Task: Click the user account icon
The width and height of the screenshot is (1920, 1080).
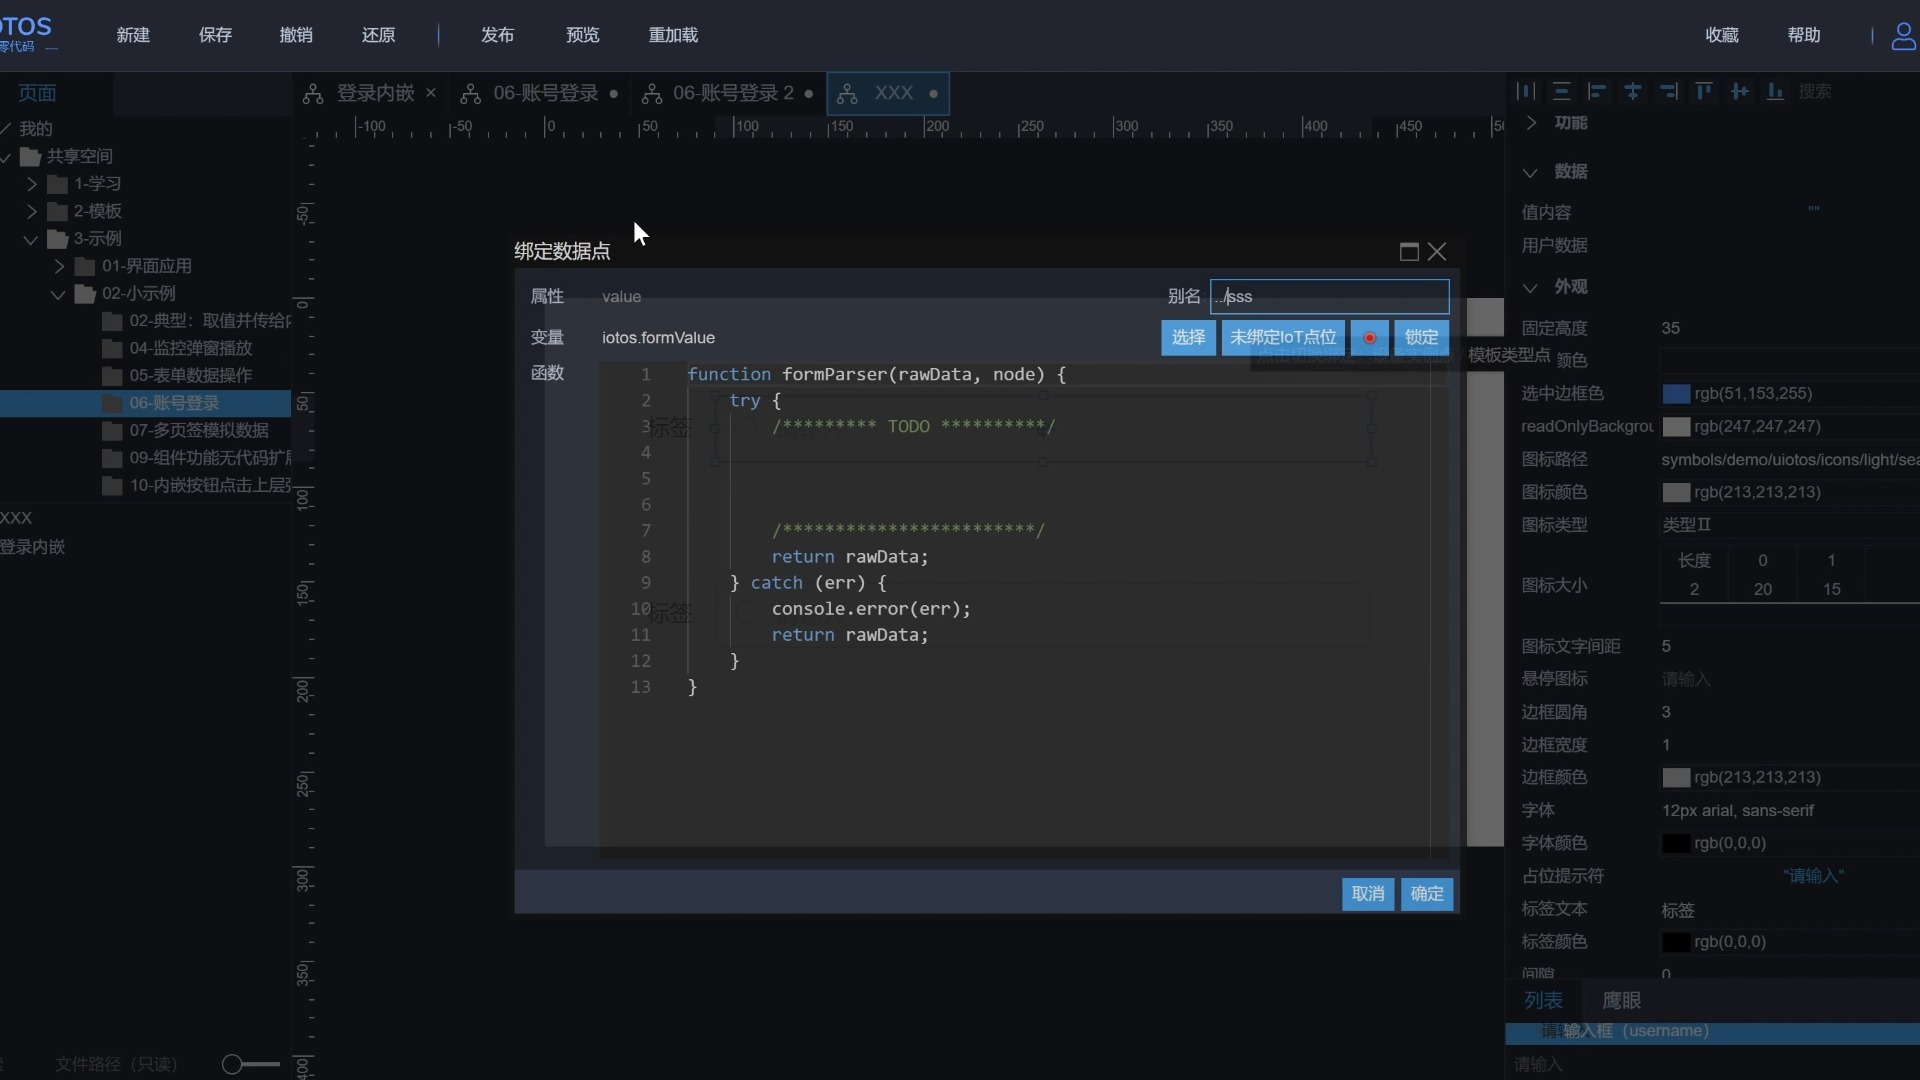Action: [1903, 36]
